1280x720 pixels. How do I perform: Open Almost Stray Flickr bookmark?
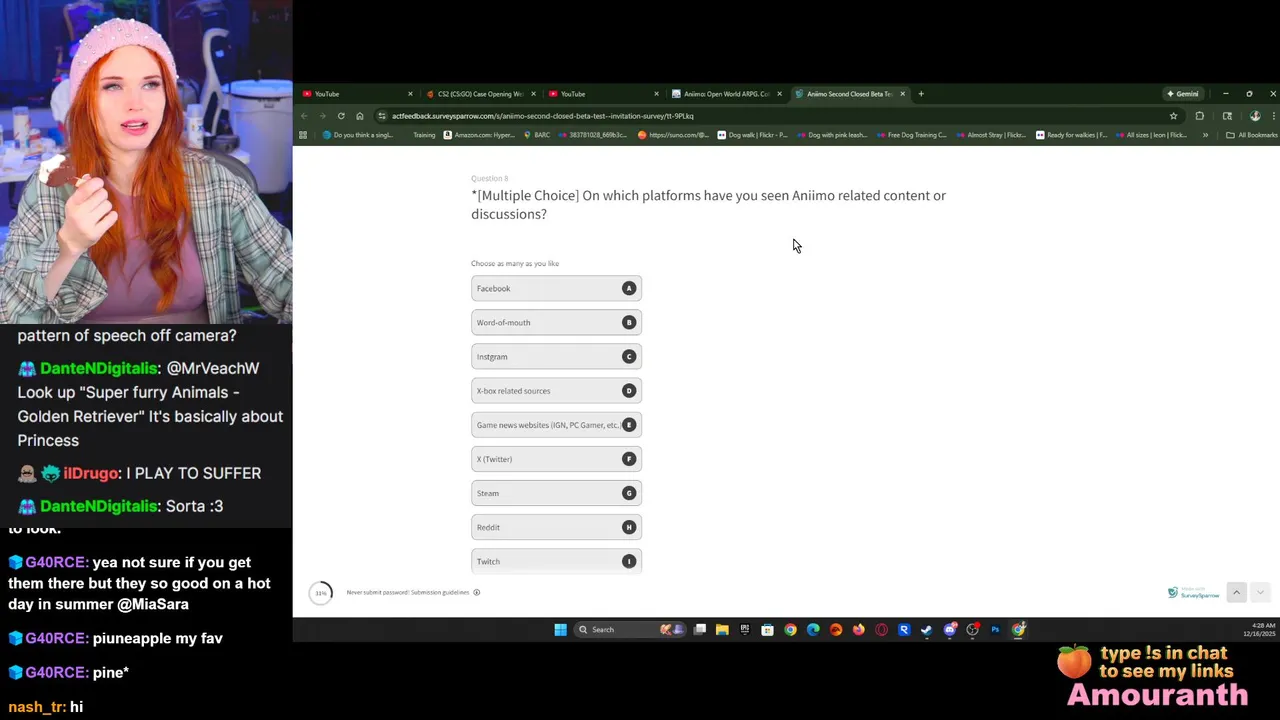pos(990,135)
